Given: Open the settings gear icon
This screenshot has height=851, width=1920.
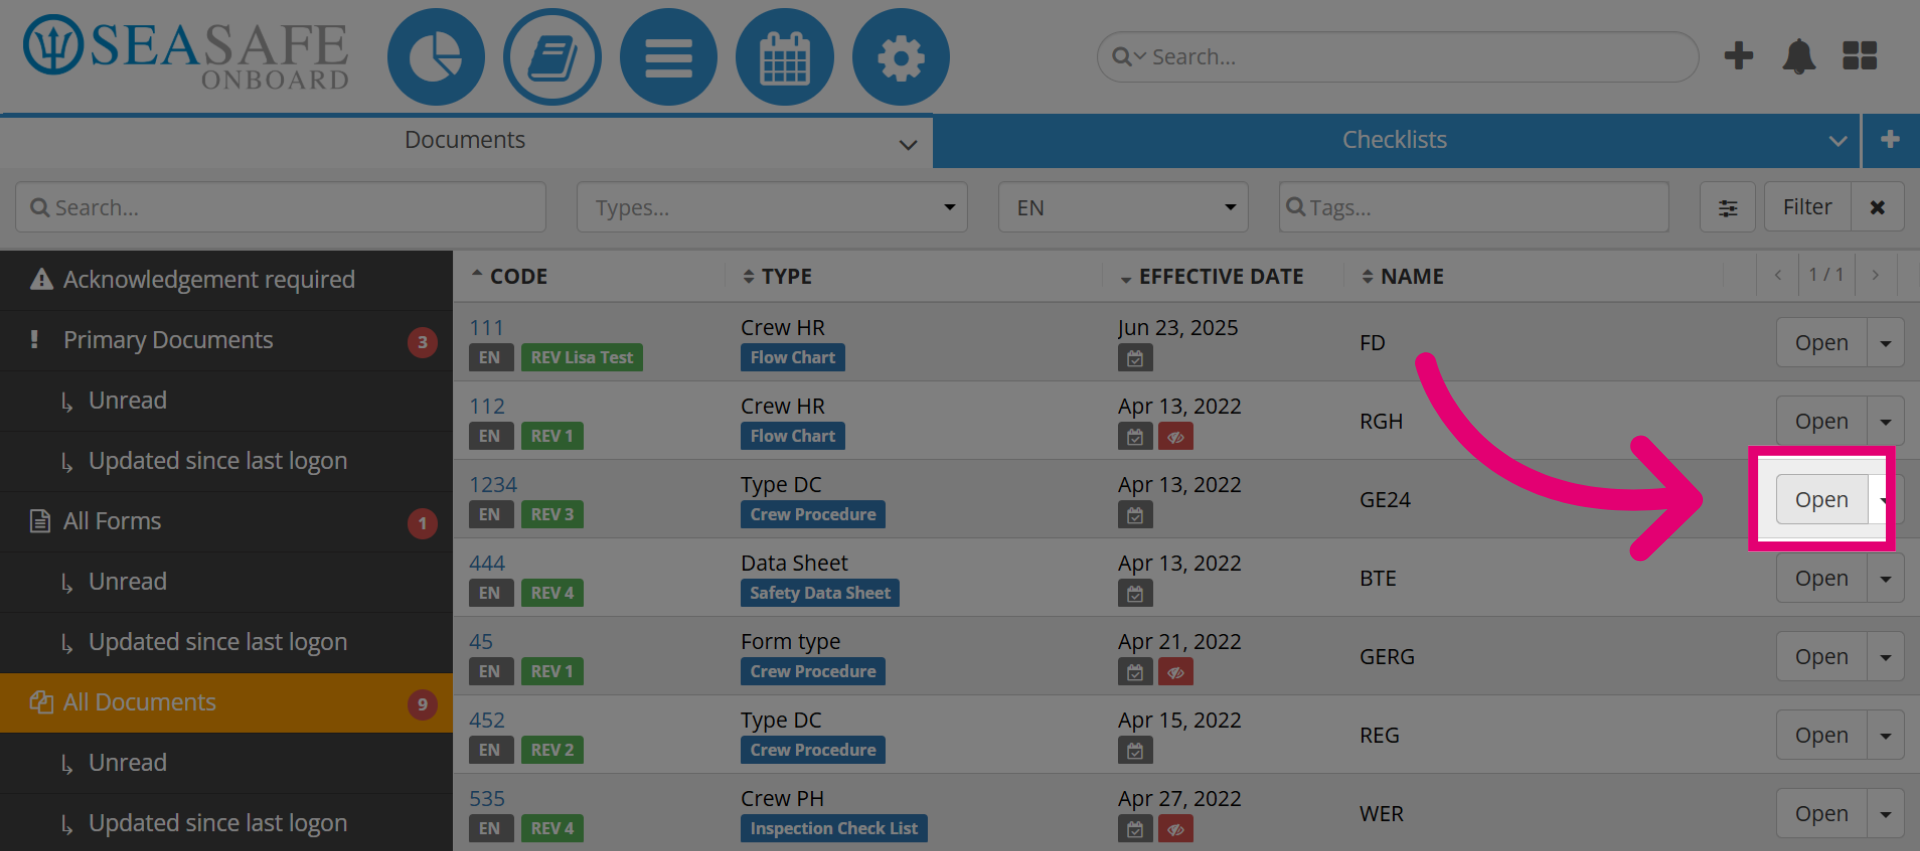Looking at the screenshot, I should coord(901,57).
